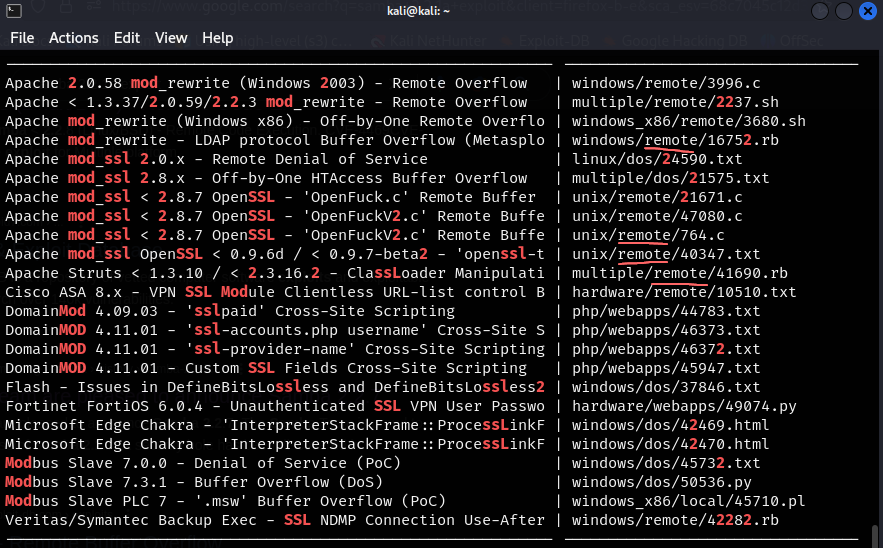883x548 pixels.
Task: Open the Edit menu
Action: [x=127, y=38]
